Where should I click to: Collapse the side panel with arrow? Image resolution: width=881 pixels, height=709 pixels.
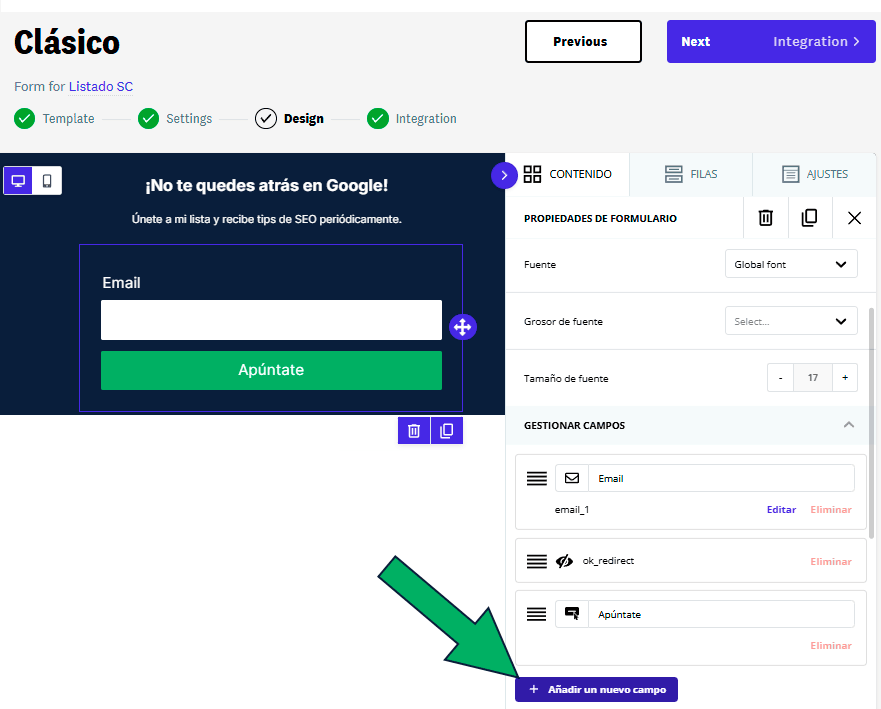[503, 175]
